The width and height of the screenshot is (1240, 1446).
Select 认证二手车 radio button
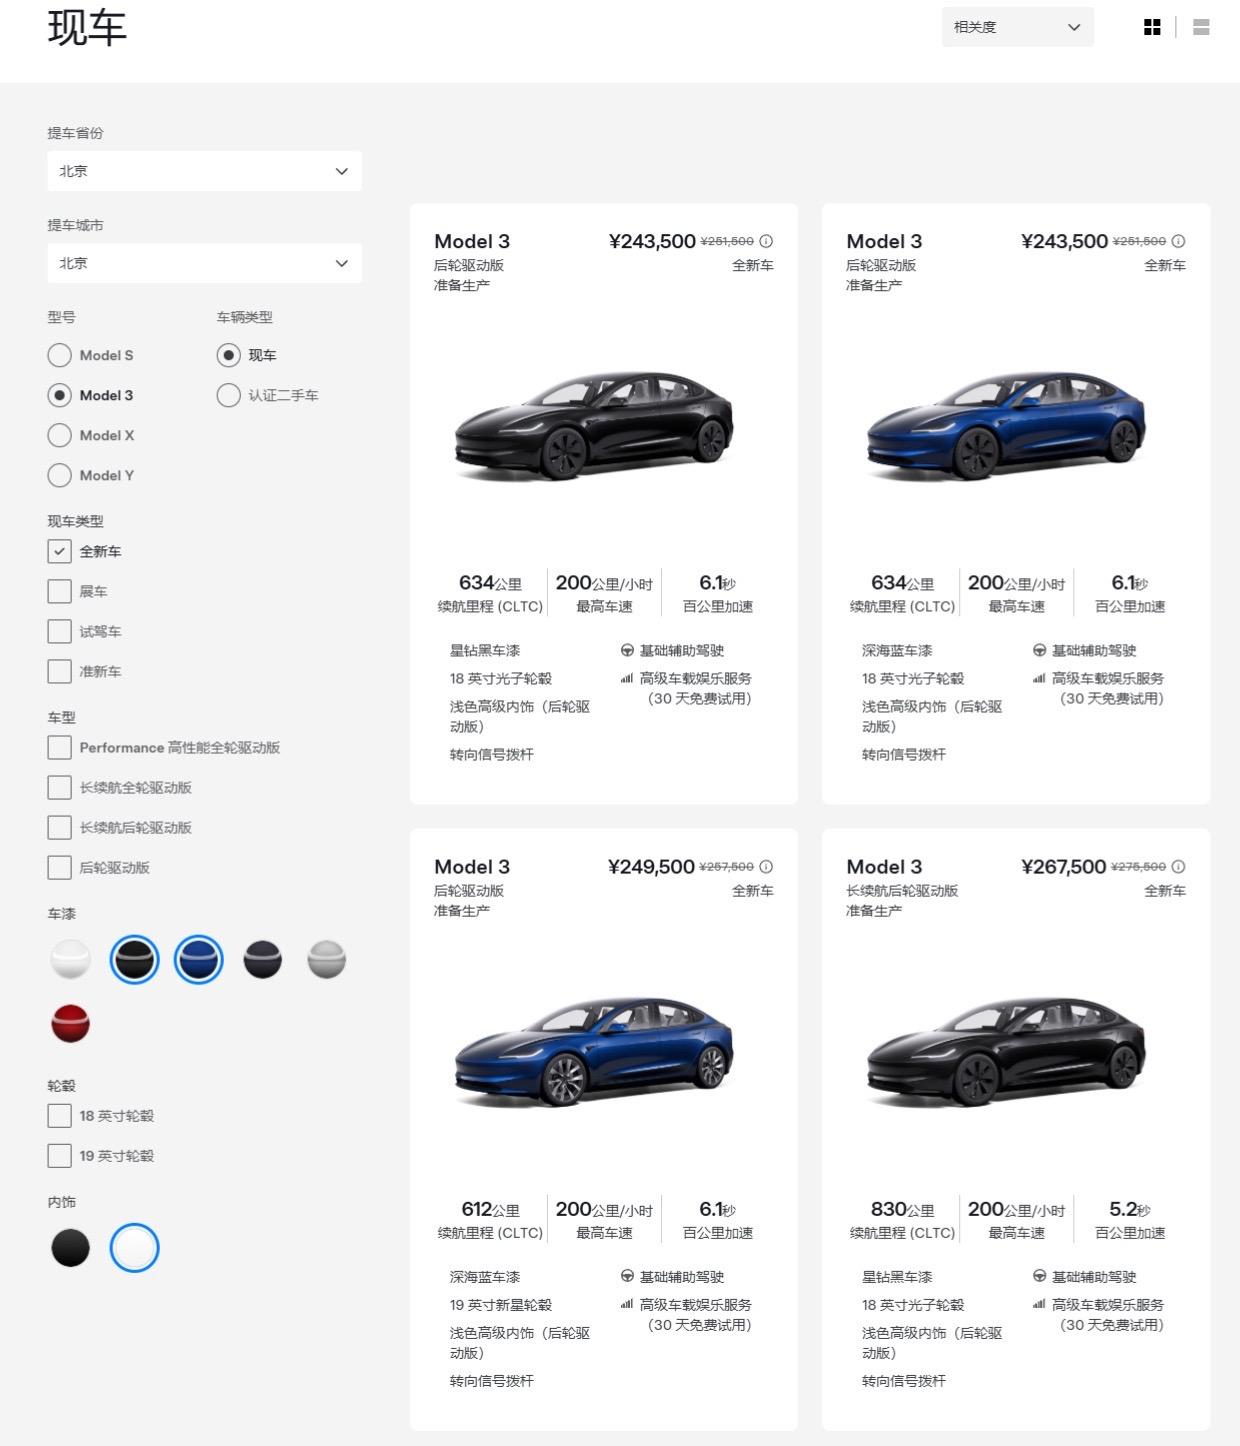(228, 395)
